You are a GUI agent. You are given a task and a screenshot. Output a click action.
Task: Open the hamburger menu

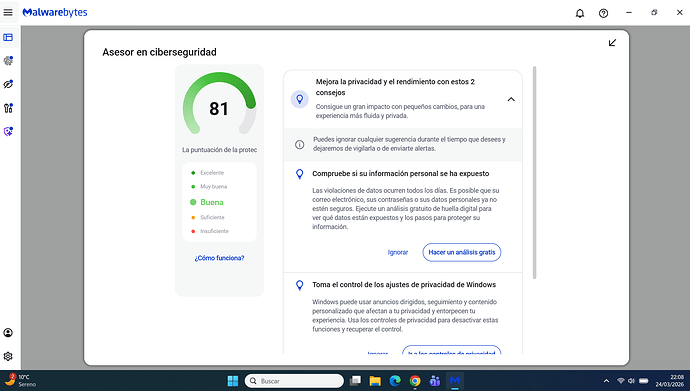point(8,12)
